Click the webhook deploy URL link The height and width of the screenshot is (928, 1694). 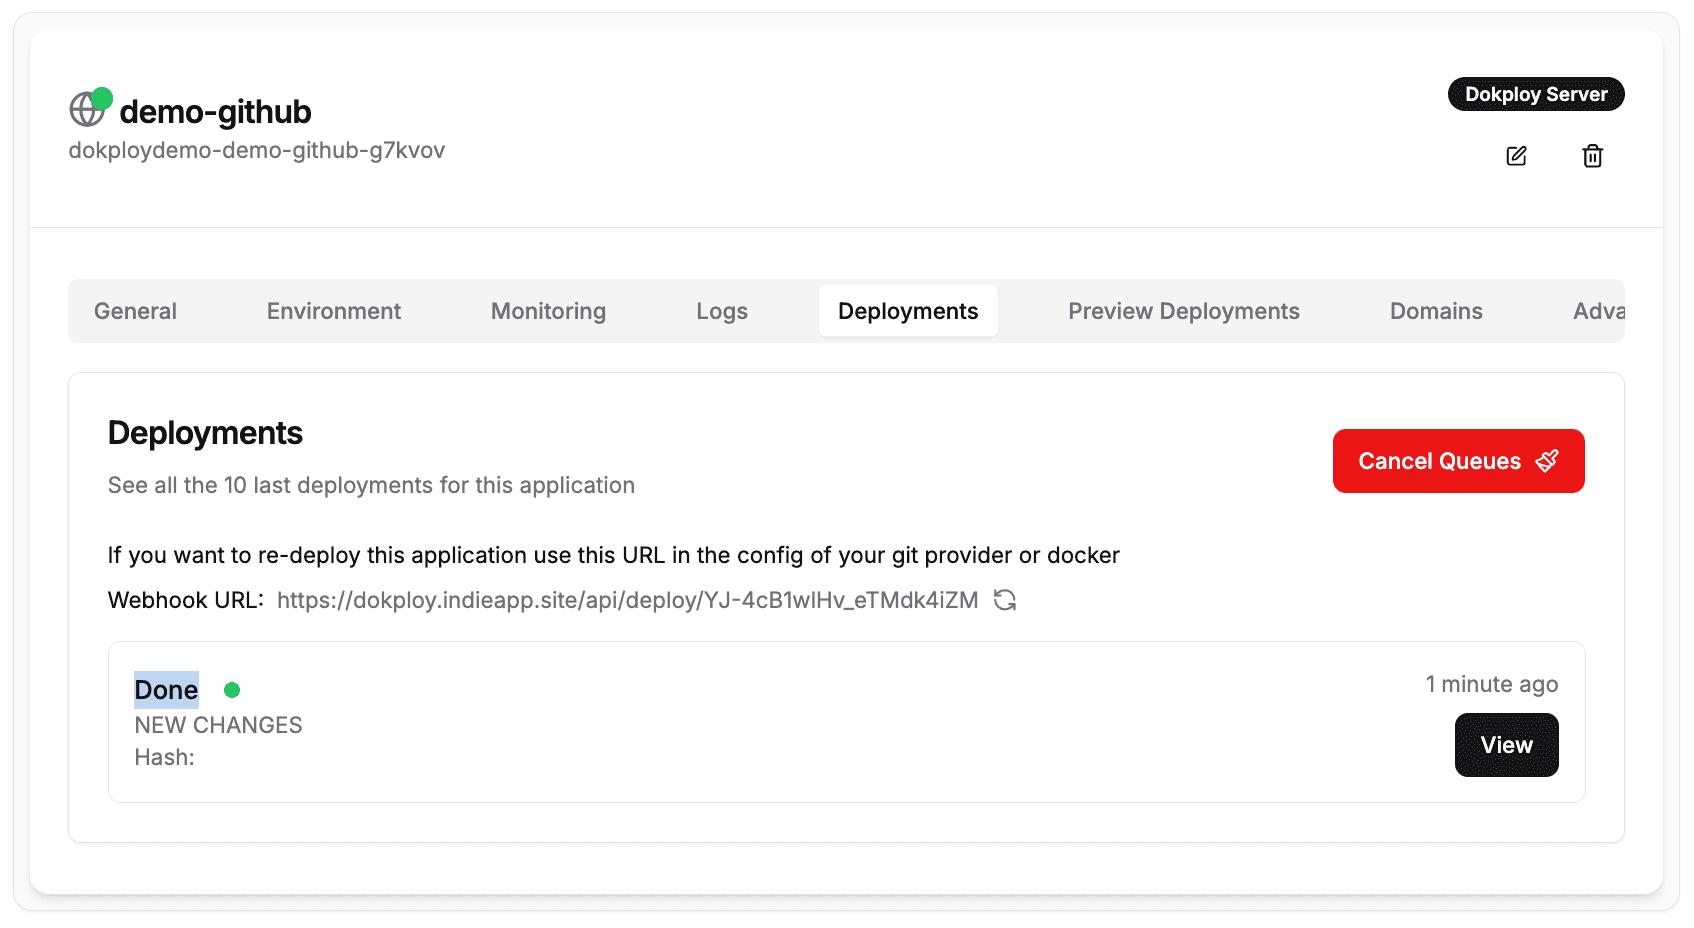pos(627,600)
